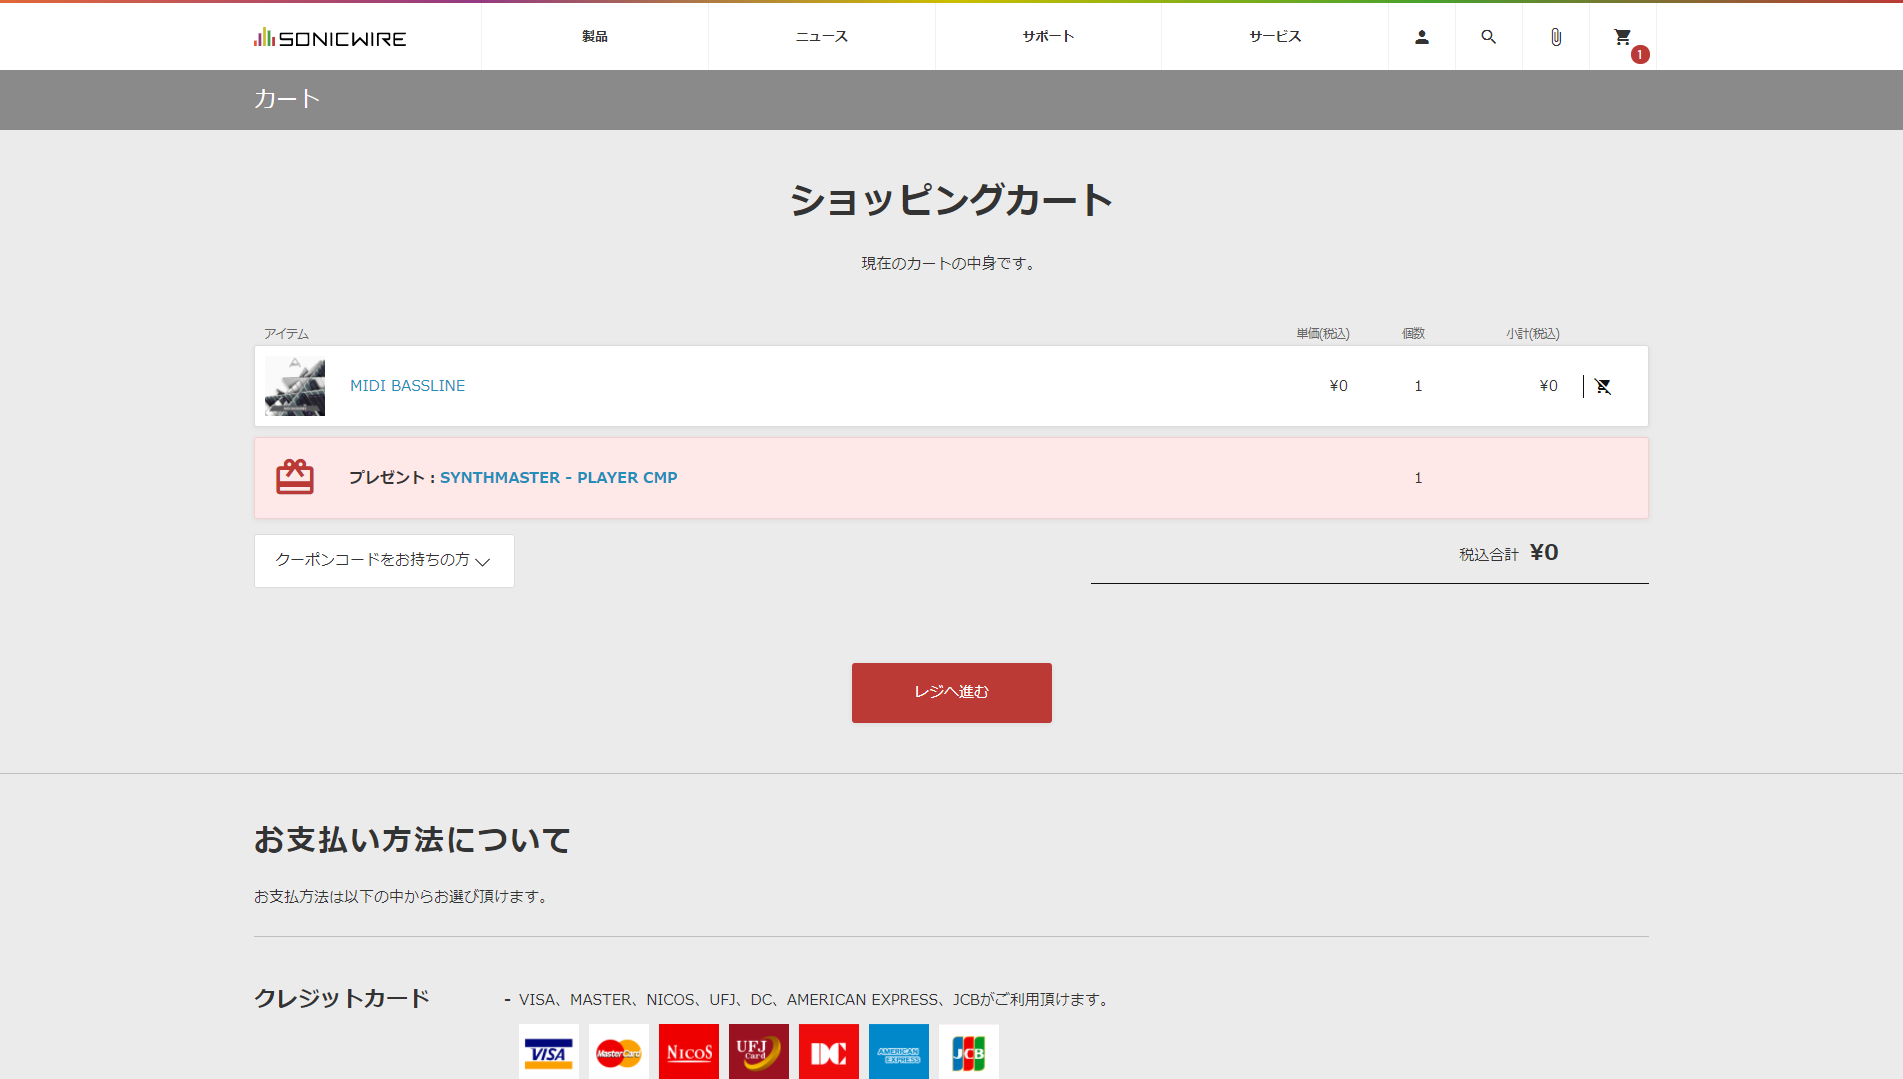
Task: Click the レジへ進む checkout button
Action: (x=951, y=692)
